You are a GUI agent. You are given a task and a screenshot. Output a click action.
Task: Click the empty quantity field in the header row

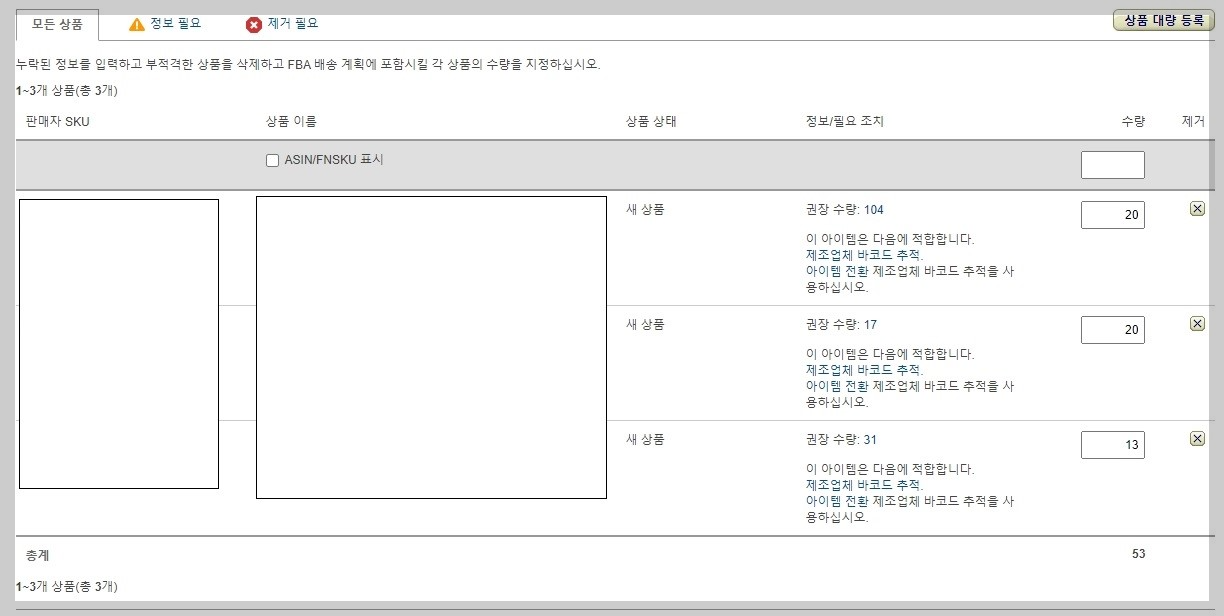1112,164
